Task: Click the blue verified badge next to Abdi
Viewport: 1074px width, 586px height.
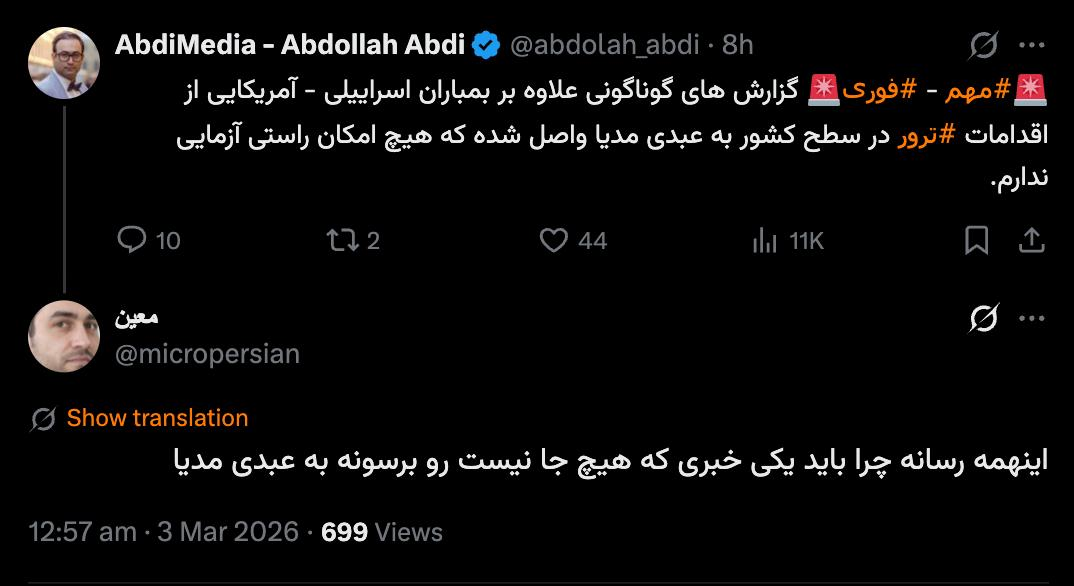Action: (487, 45)
